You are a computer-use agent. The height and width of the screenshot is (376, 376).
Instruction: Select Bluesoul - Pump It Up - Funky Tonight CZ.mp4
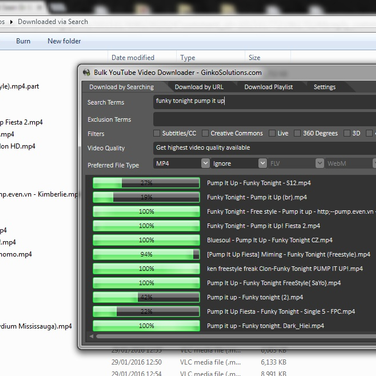click(x=269, y=240)
